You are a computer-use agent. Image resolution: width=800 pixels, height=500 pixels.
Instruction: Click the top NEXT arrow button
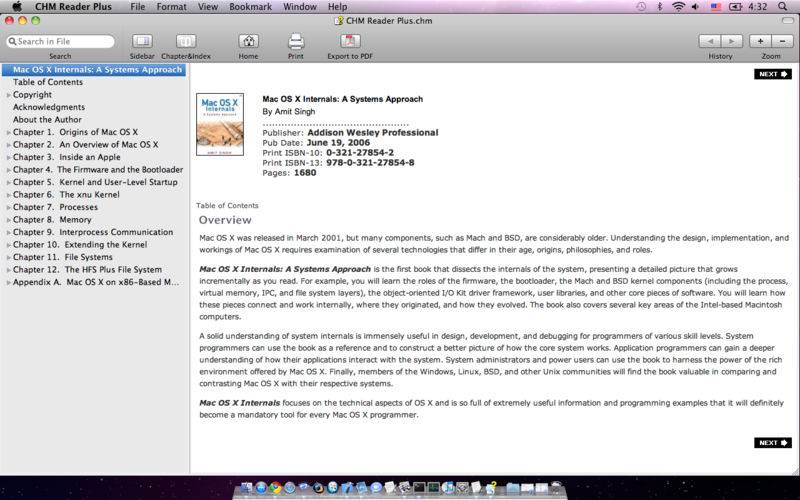773,74
